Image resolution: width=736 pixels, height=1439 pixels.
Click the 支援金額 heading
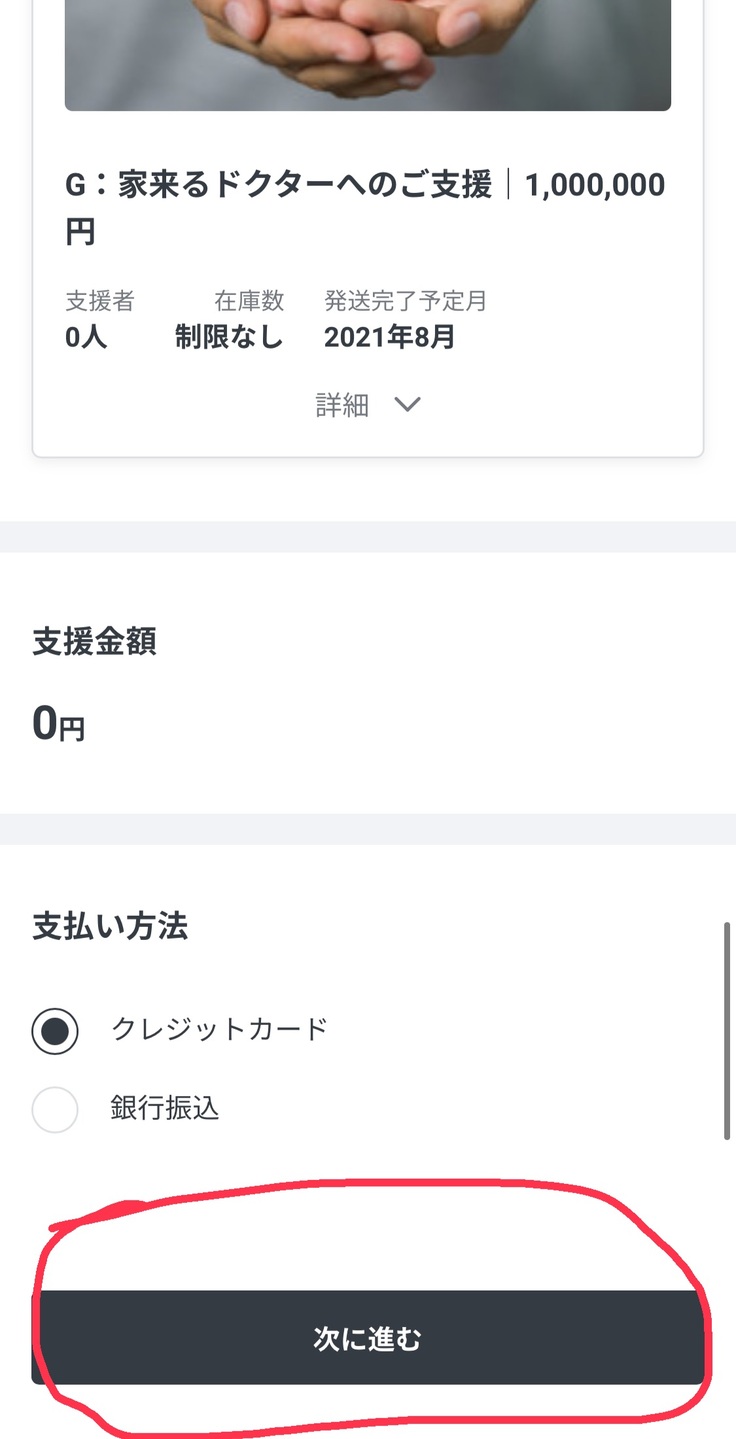pos(94,642)
